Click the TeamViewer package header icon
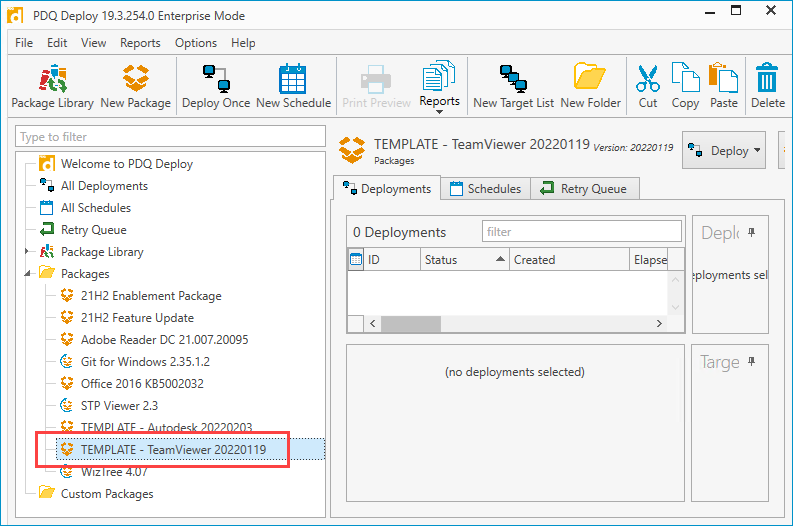793x526 pixels. [x=352, y=150]
